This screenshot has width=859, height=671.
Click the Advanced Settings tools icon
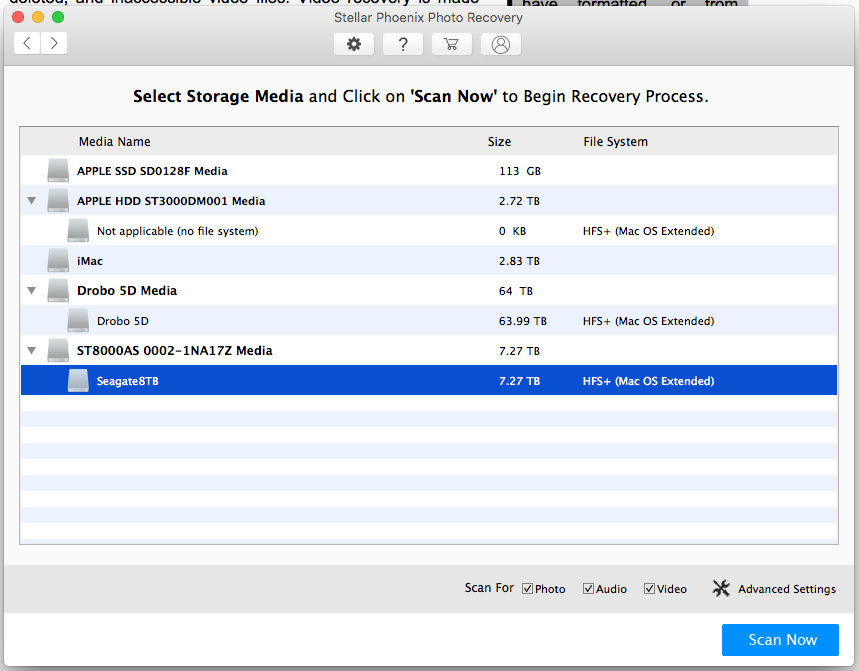click(721, 589)
